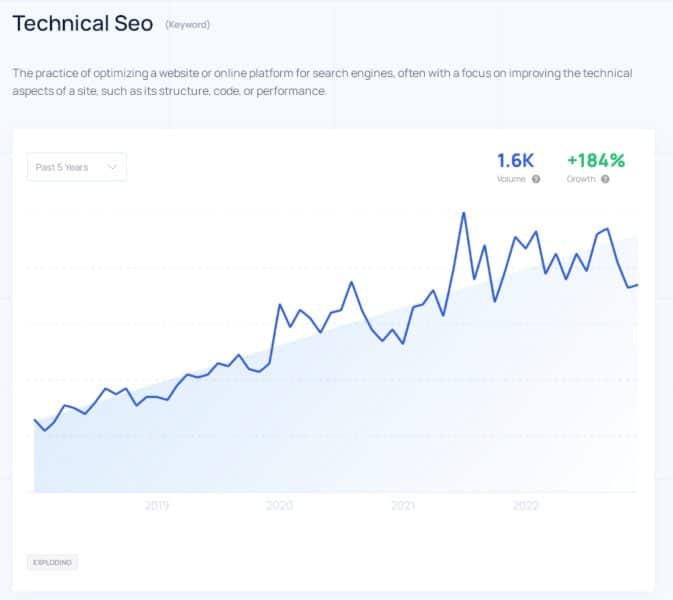Click the "Volume" label text

(511, 179)
